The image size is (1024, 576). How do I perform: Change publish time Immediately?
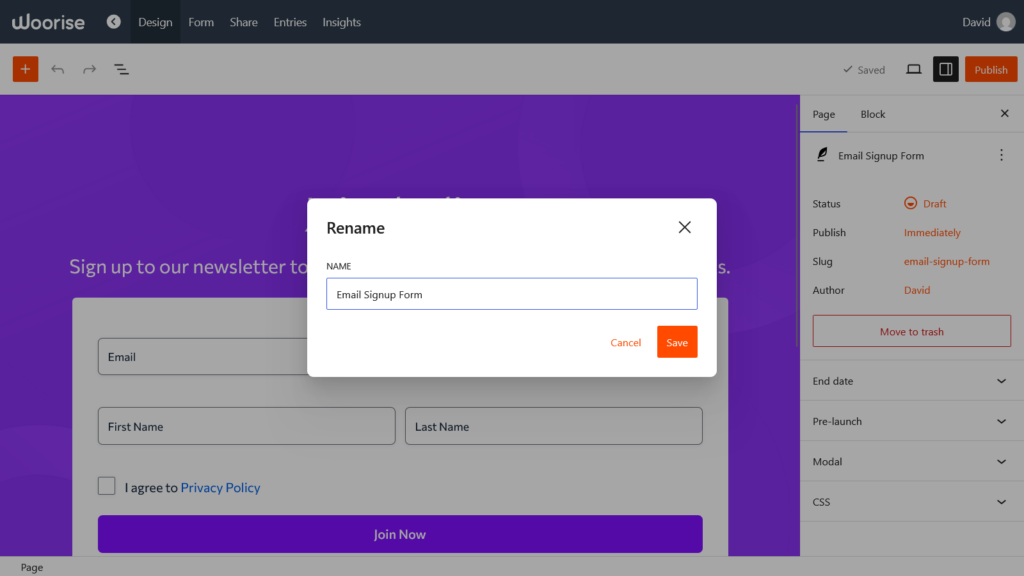tap(932, 232)
